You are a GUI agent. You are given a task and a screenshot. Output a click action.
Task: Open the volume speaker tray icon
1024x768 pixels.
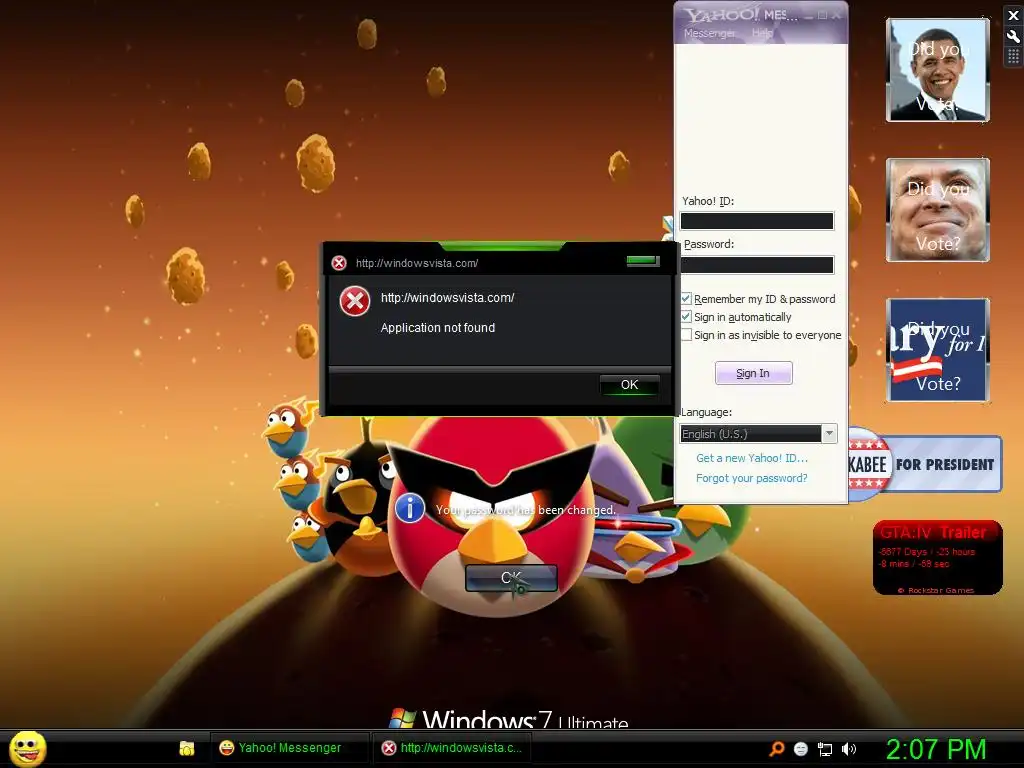coord(848,749)
